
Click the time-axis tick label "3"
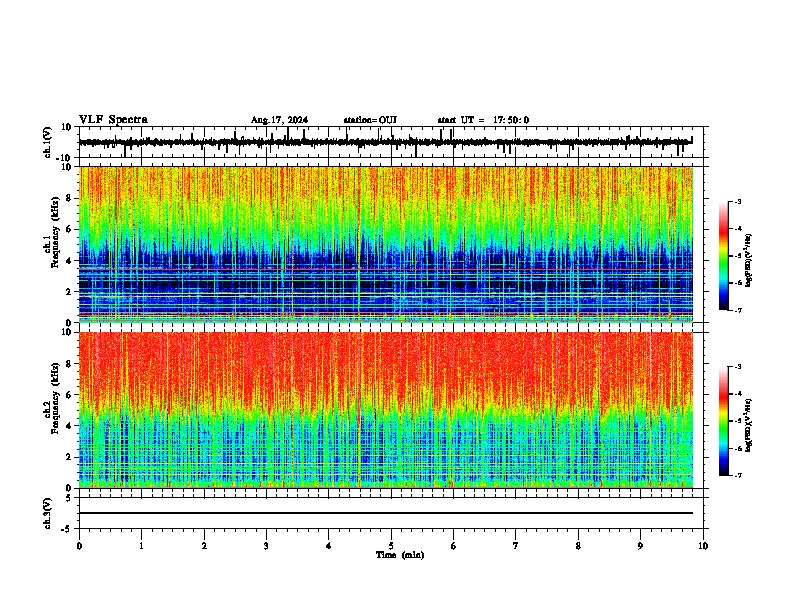click(266, 546)
